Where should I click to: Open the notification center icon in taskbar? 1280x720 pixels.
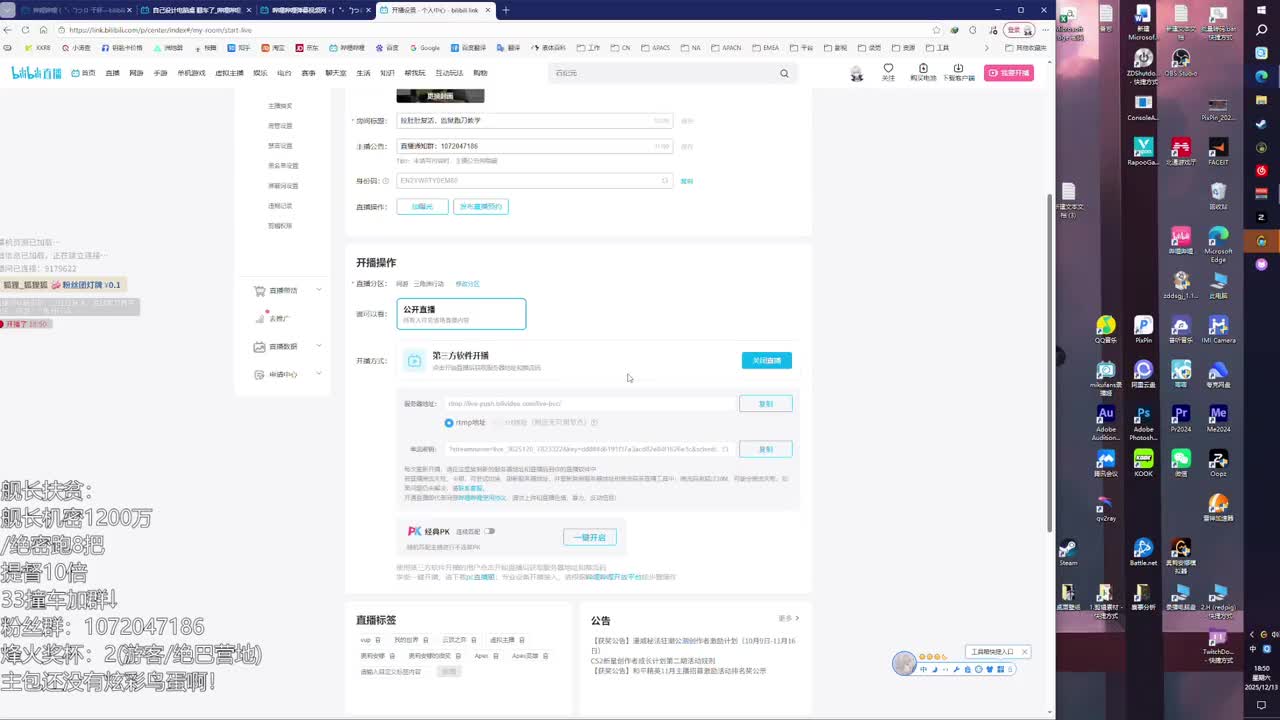click(1261, 705)
